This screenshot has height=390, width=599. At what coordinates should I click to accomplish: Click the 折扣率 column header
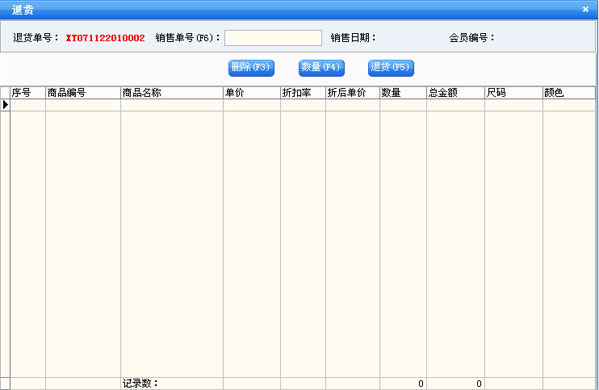tap(303, 93)
